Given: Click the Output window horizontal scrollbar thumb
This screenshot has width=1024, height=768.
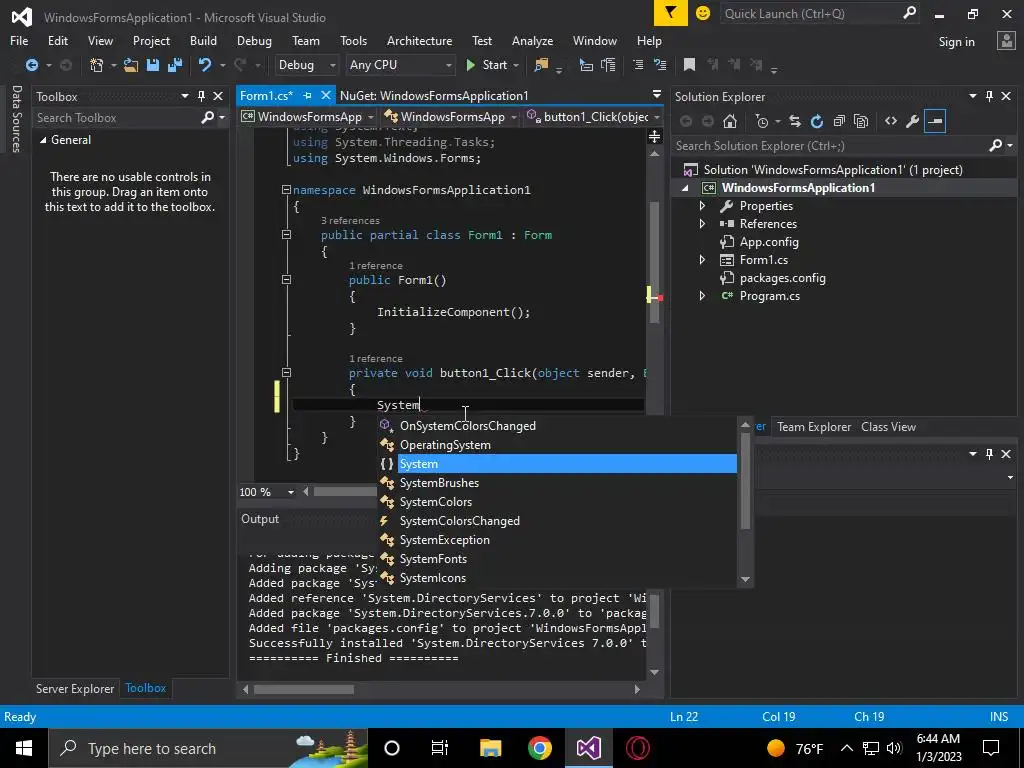Looking at the screenshot, I should 304,689.
